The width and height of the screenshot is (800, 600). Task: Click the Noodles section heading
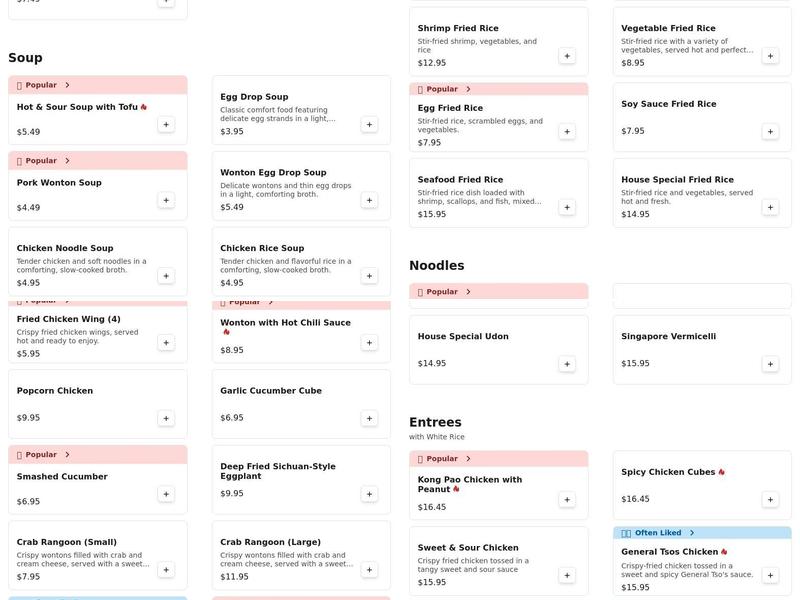coord(436,265)
